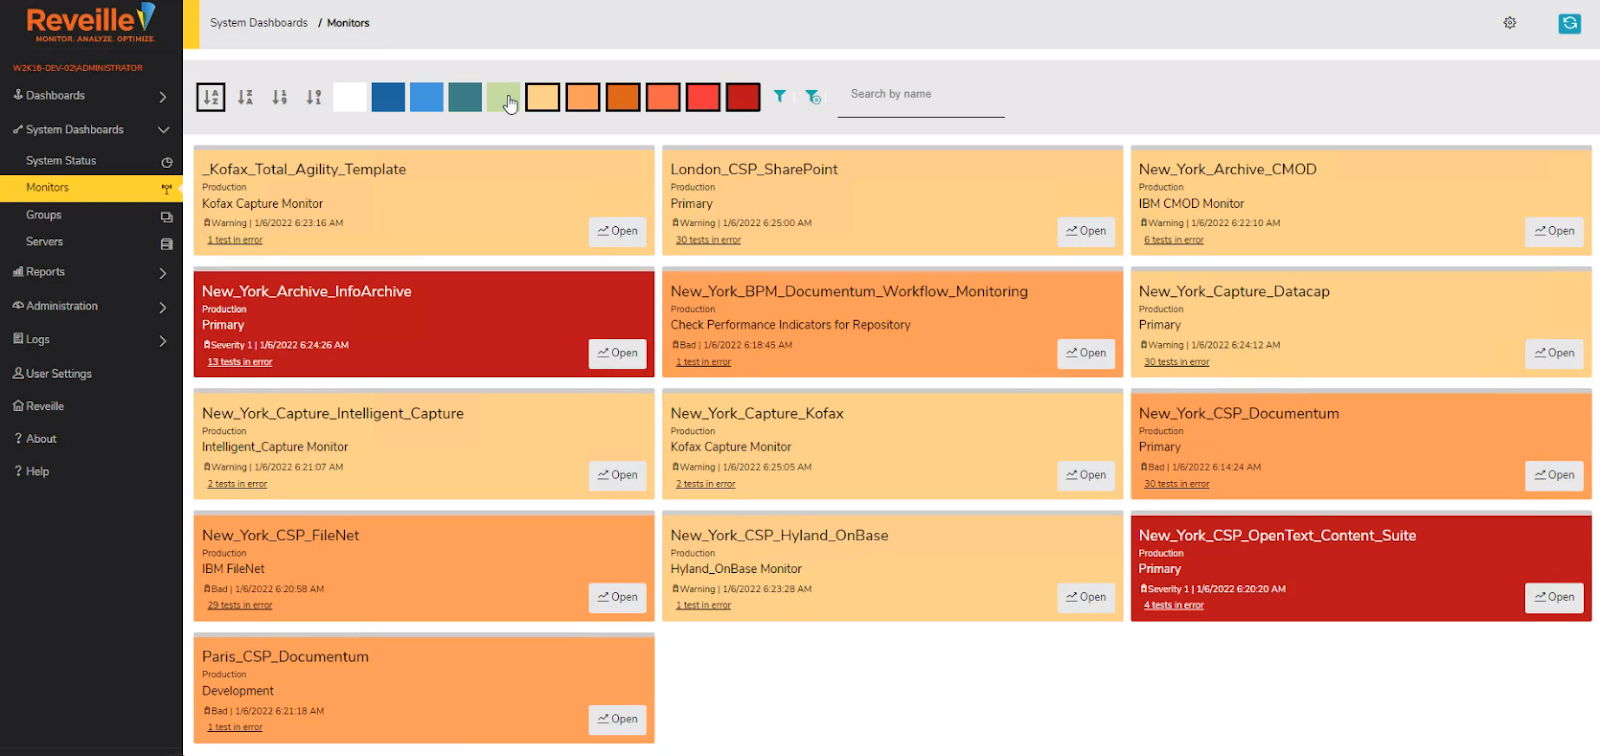1600x756 pixels.
Task: Open the New_York_Capture_Datacap monitor
Action: click(x=1554, y=353)
